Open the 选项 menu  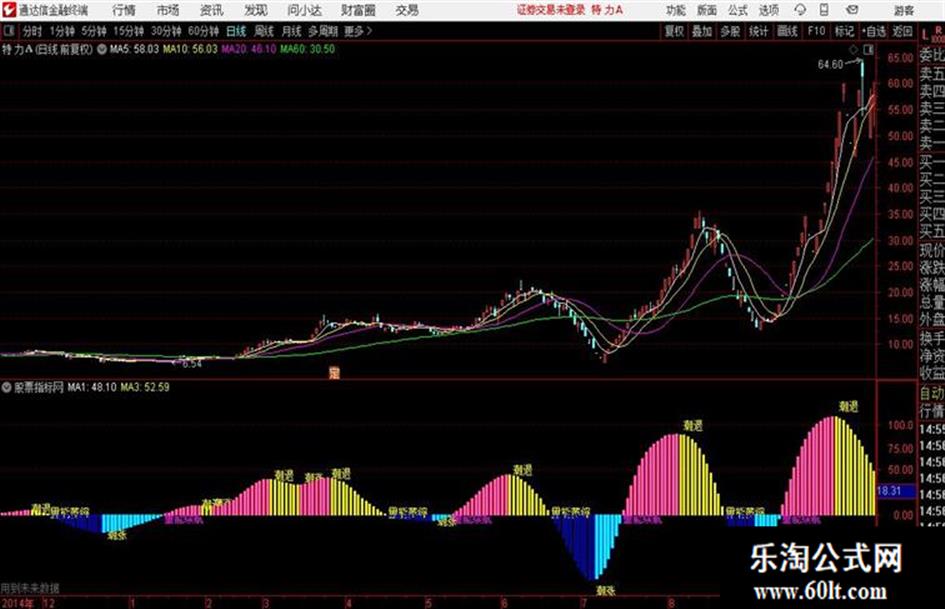click(768, 10)
